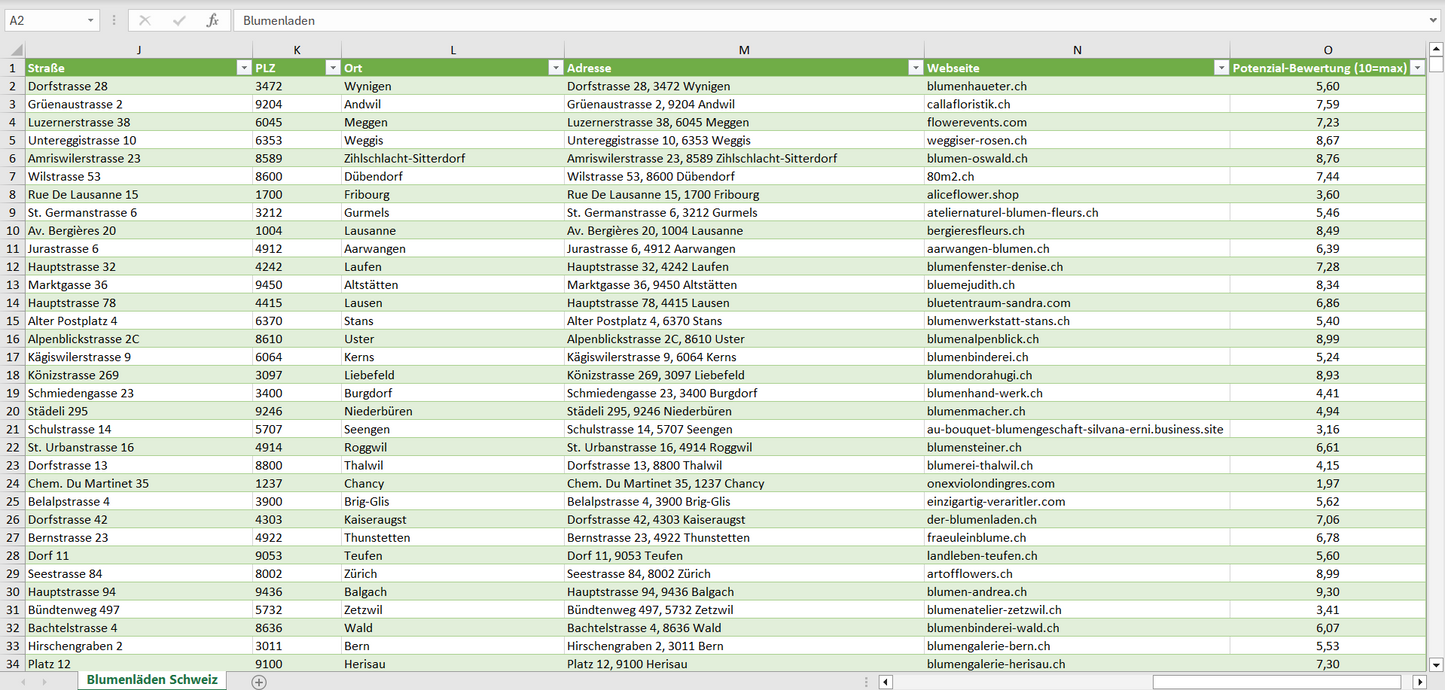Click the horizontal scrollbar right arrow

click(1419, 682)
